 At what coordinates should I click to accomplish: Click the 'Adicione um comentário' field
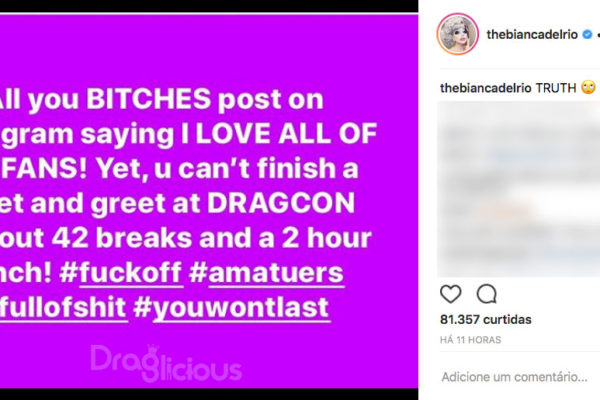coord(514,377)
